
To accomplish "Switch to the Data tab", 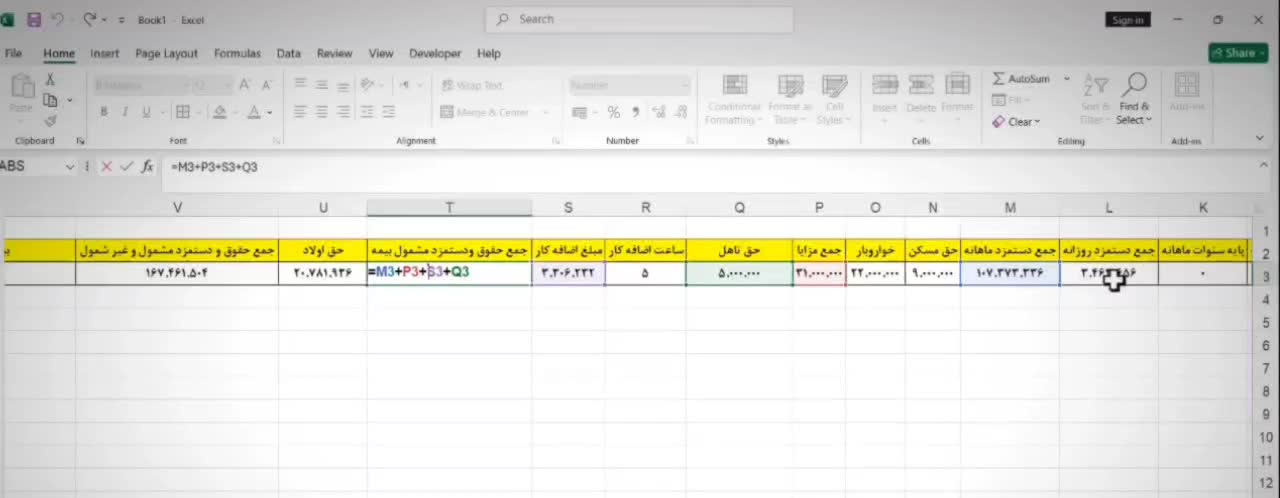I will point(288,53).
